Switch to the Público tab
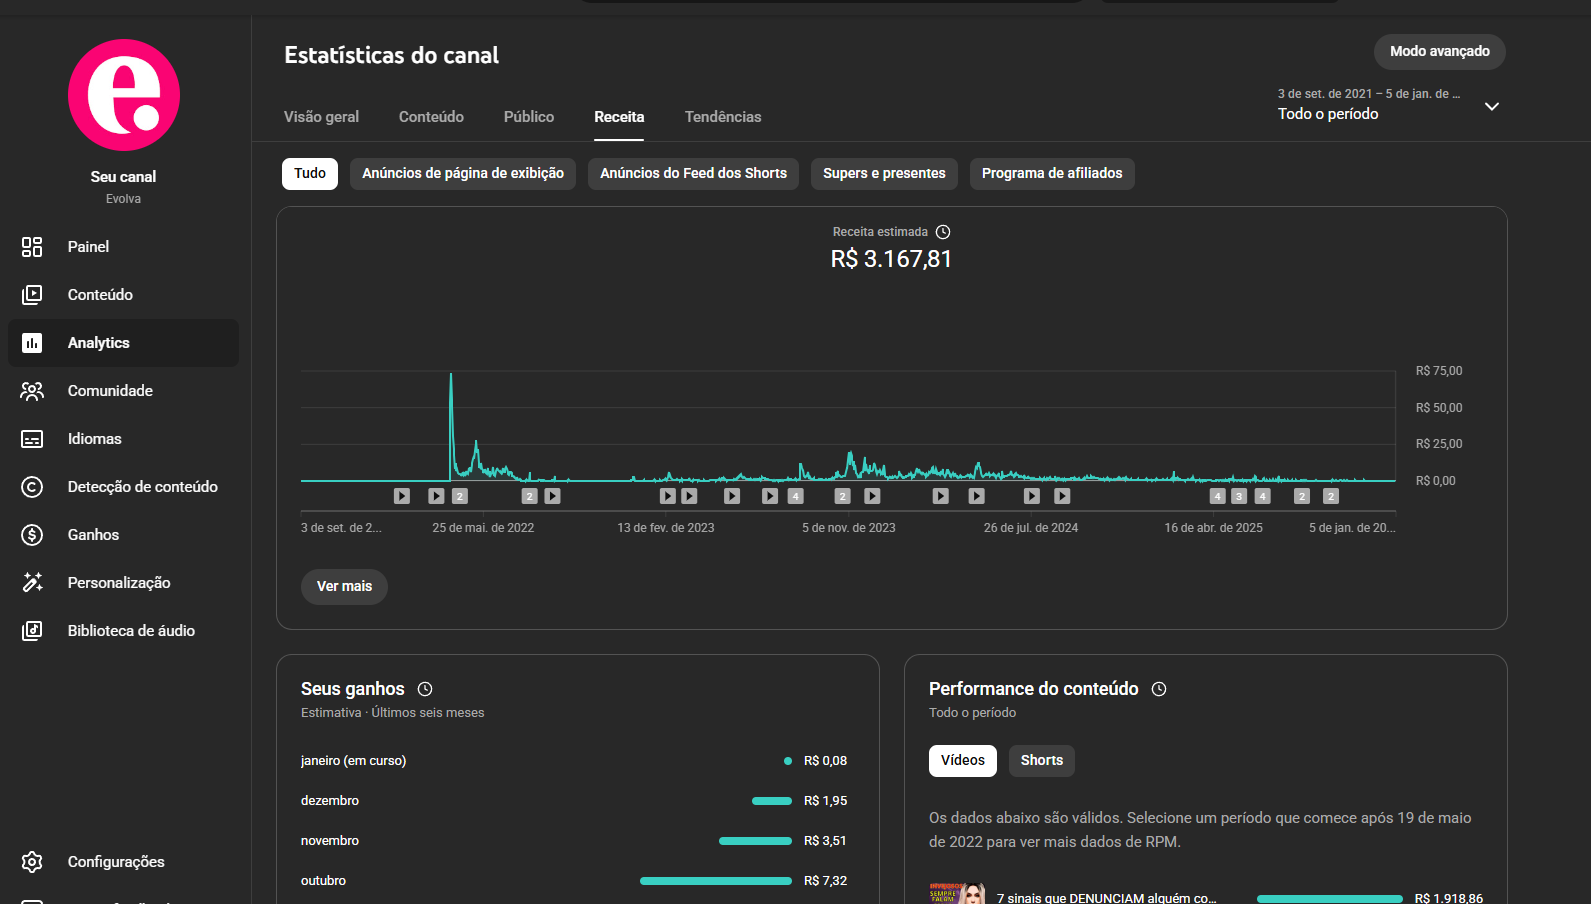Image resolution: width=1591 pixels, height=904 pixels. pyautogui.click(x=528, y=117)
